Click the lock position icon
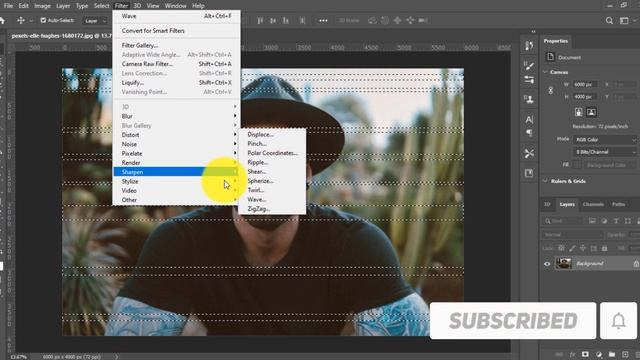The width and height of the screenshot is (640, 360). tap(583, 248)
